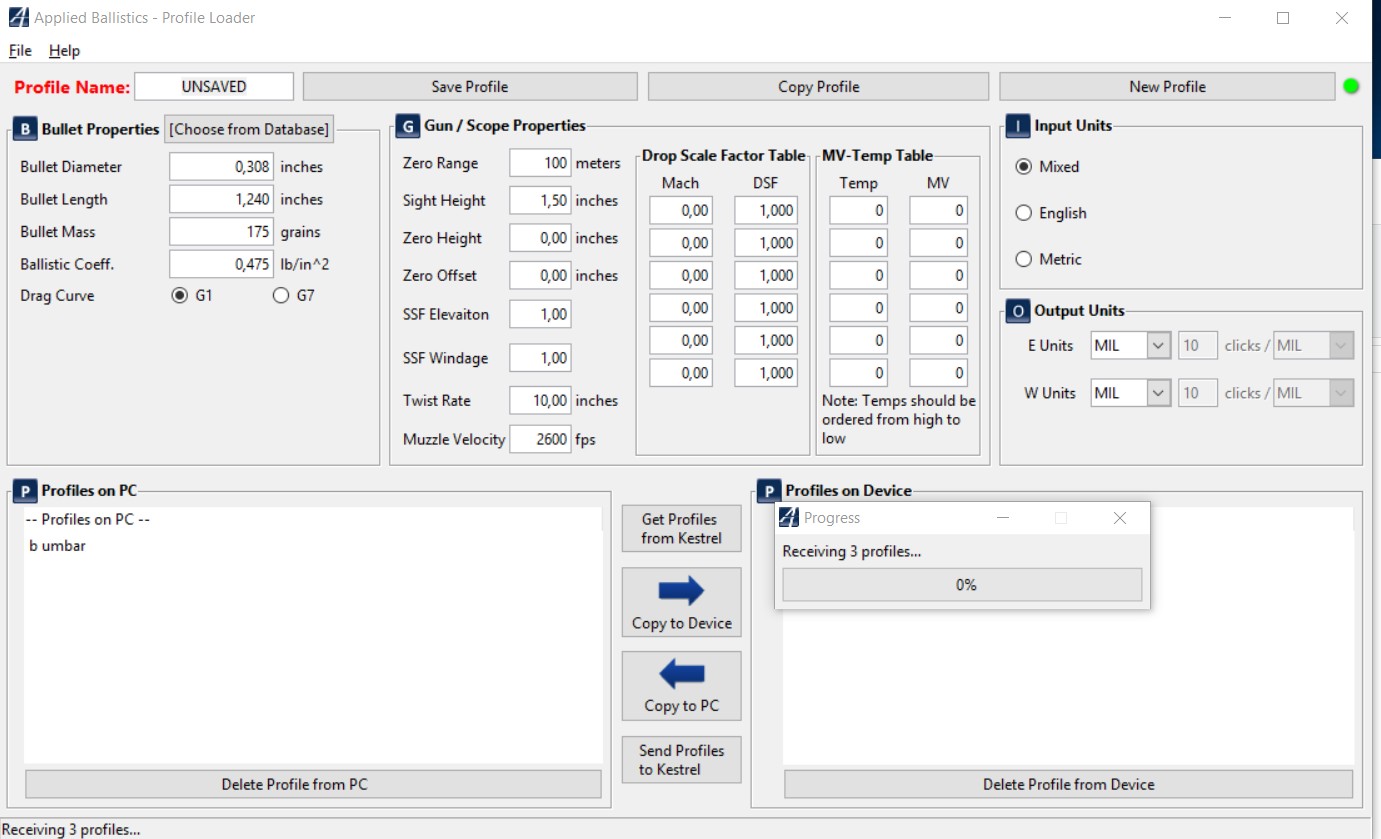
Task: Open the File menu
Action: coord(20,50)
